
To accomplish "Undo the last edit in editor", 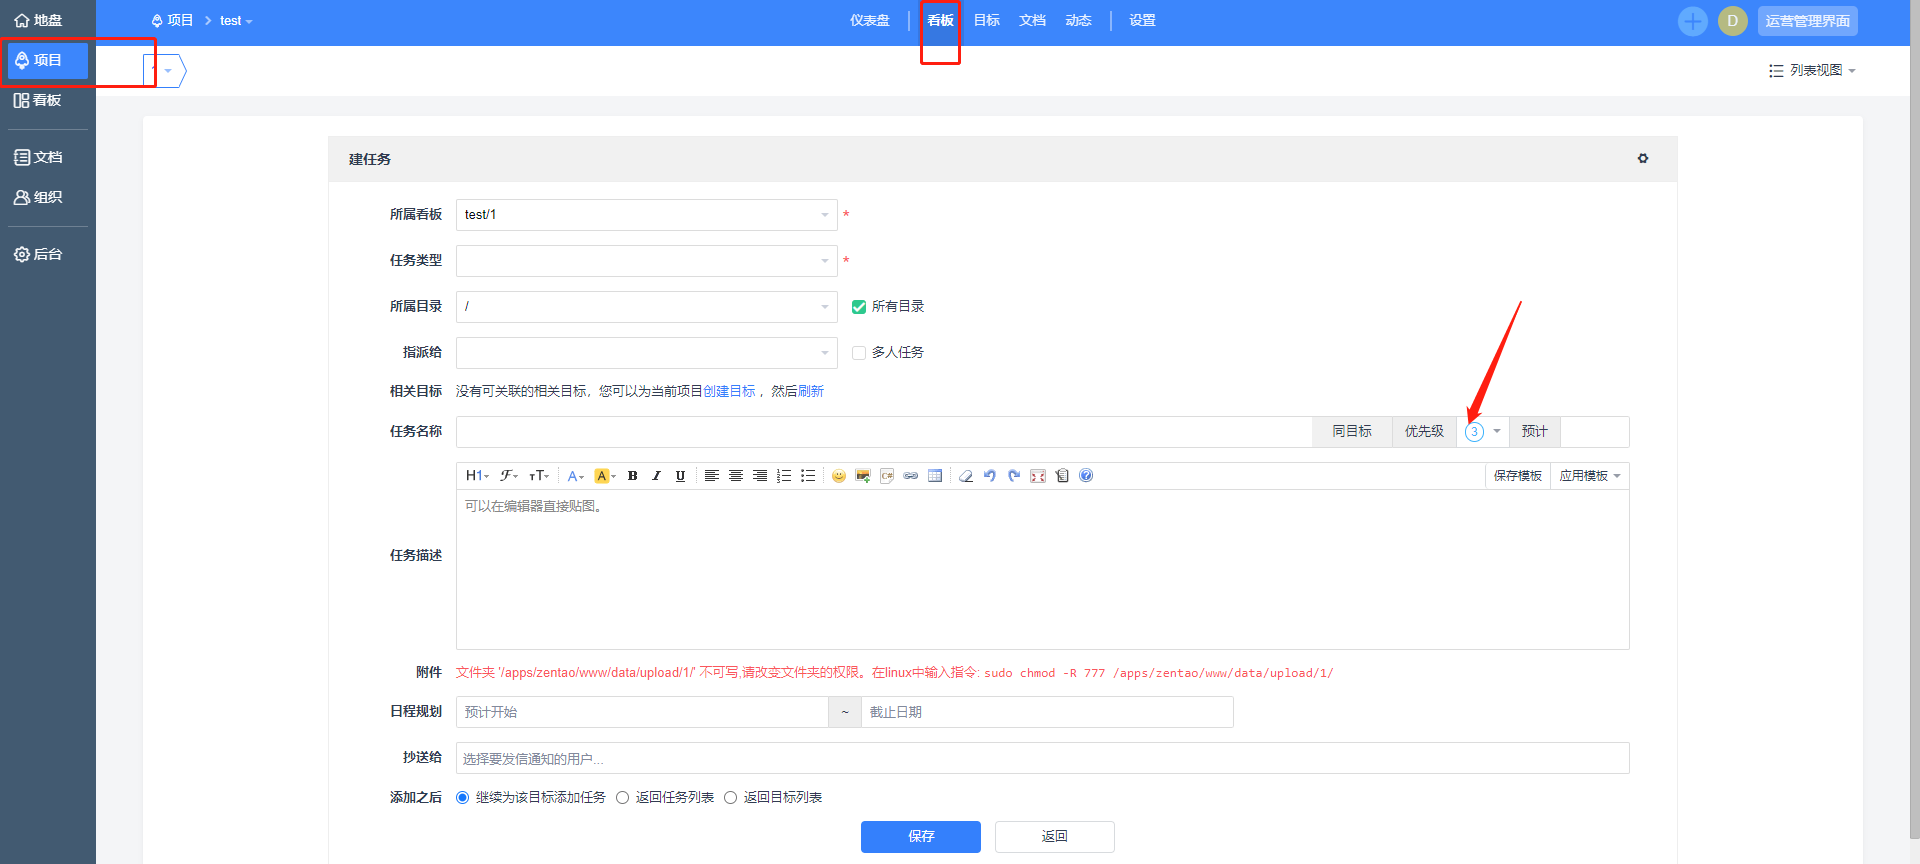I will pyautogui.click(x=989, y=476).
